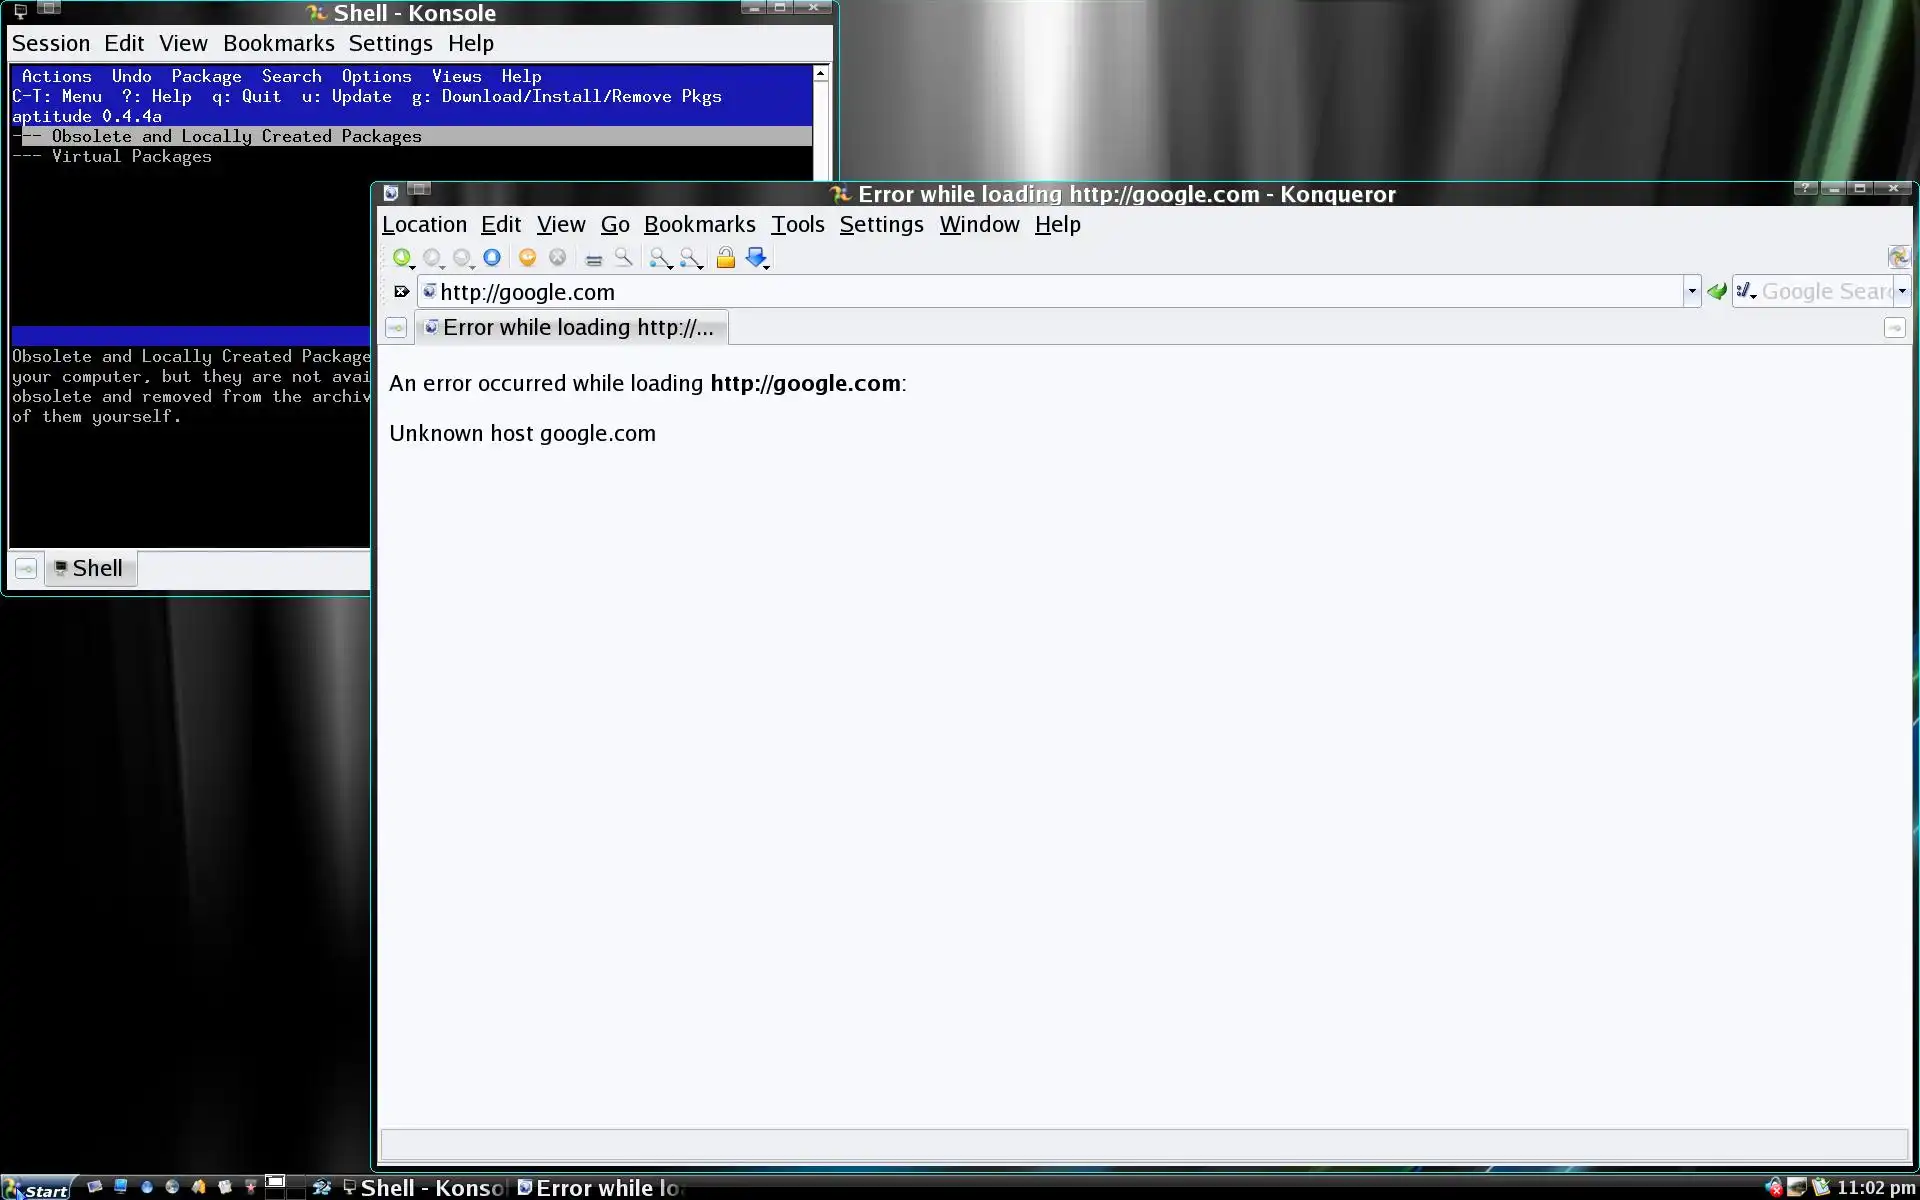Open new tab button left of tabs

coord(396,328)
